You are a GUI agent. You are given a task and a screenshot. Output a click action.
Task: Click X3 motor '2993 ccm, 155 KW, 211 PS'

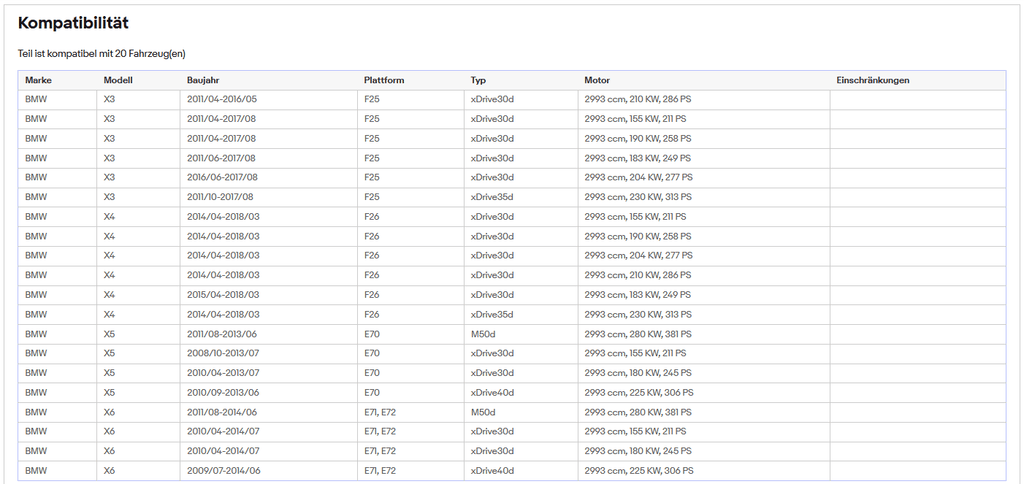[635, 119]
